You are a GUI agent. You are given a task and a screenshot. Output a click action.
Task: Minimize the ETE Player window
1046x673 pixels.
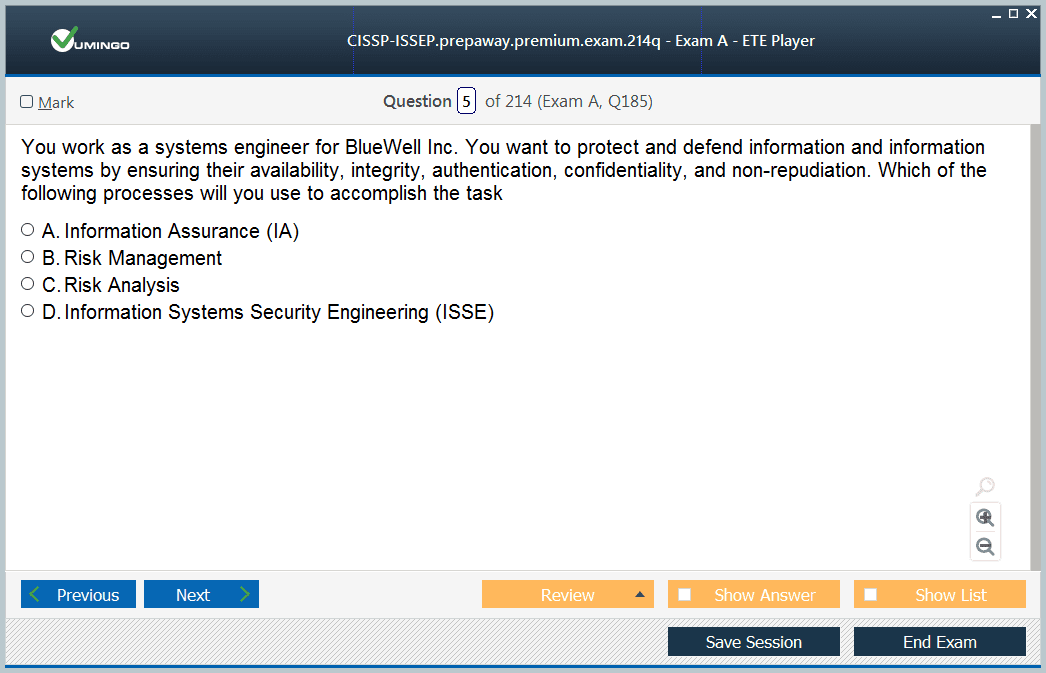(997, 14)
